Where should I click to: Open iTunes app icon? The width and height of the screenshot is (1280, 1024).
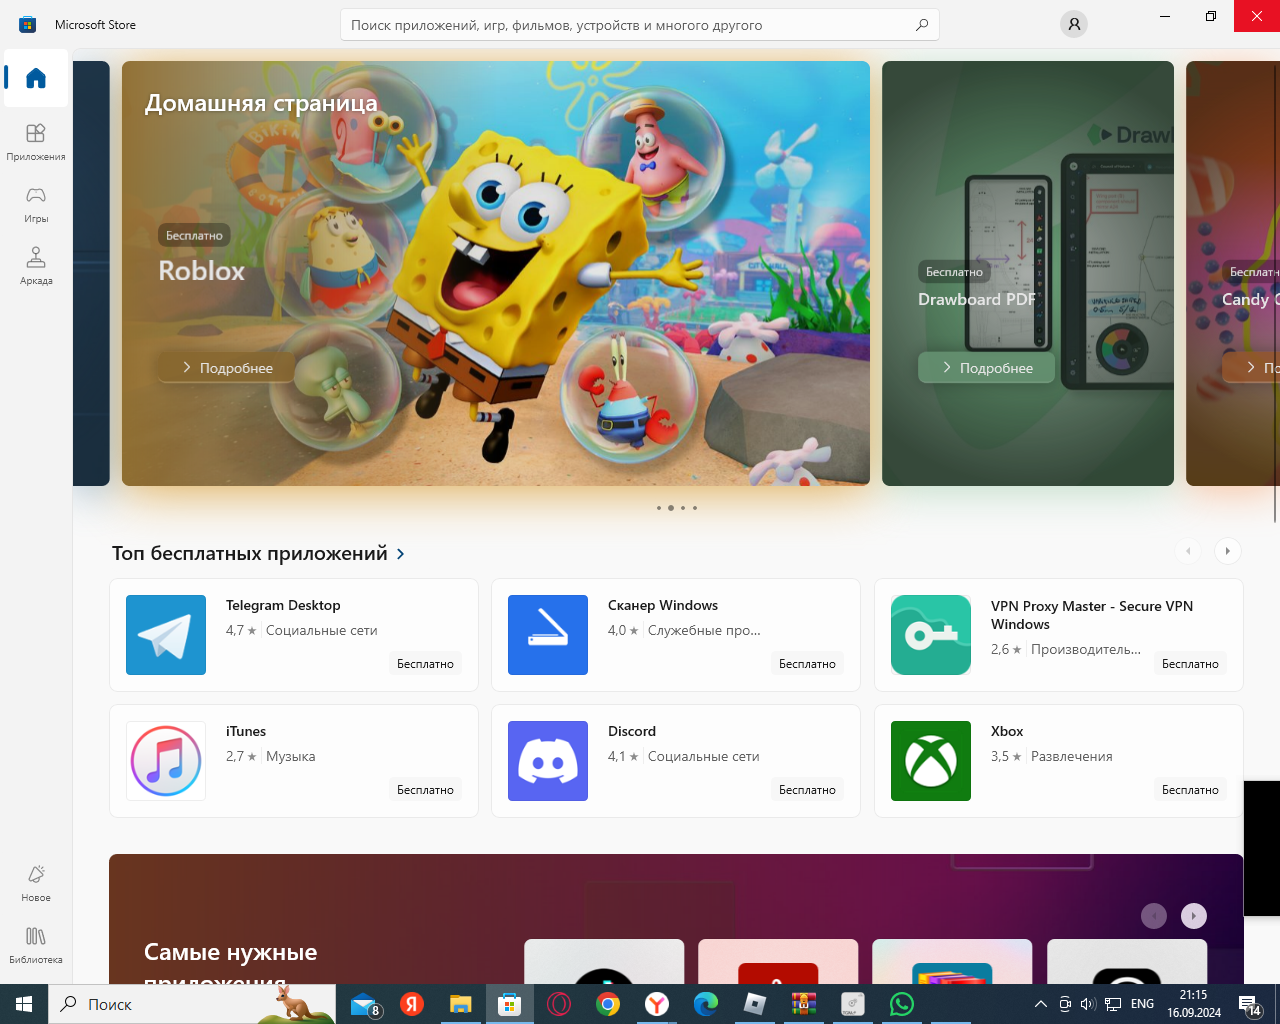pos(166,761)
